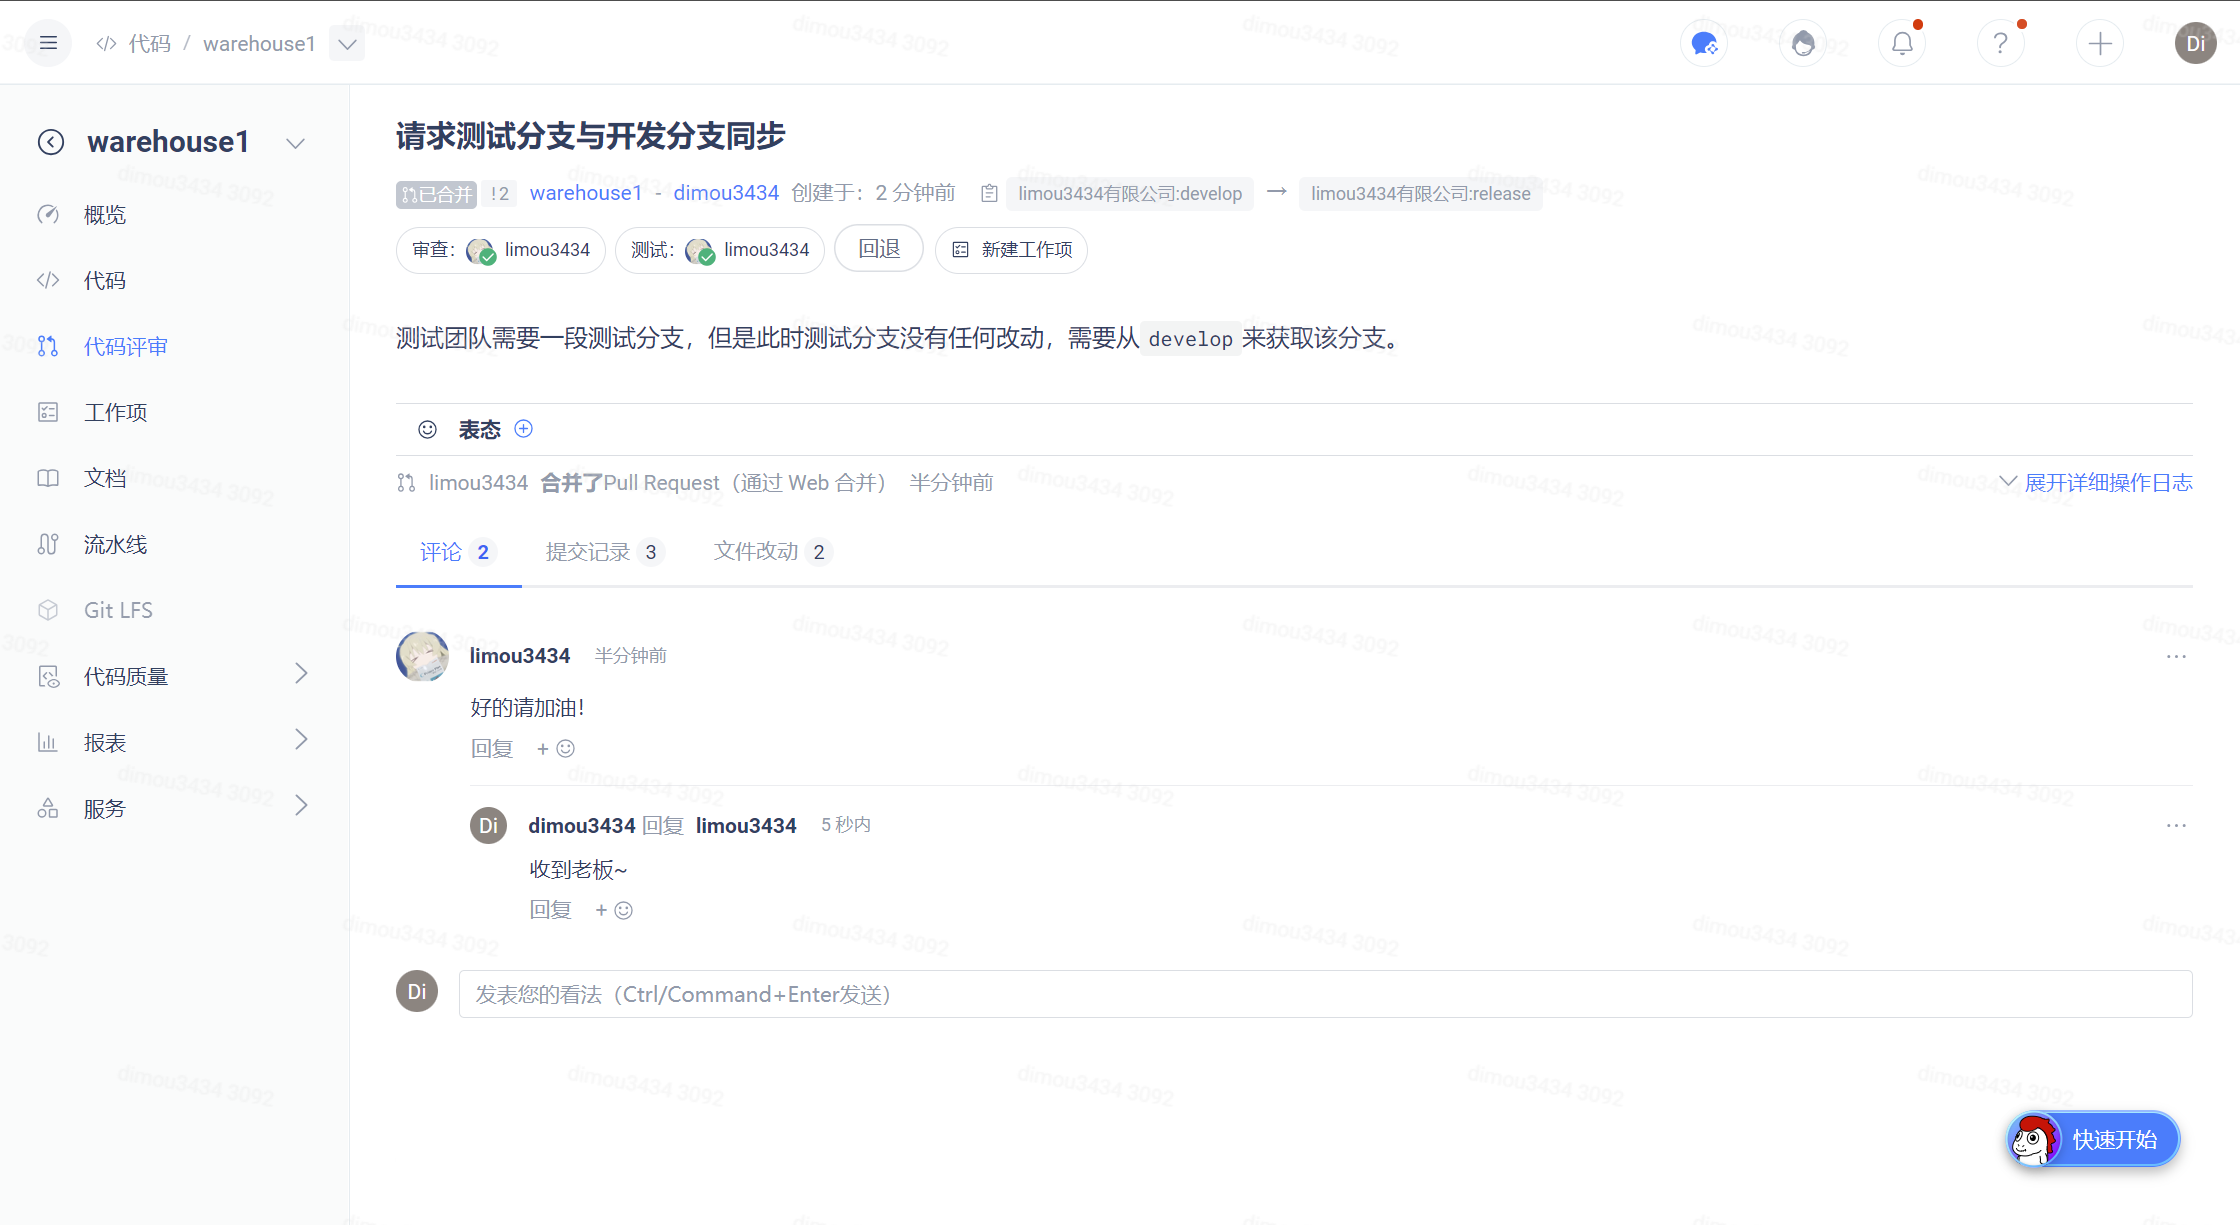Select 代码 in the sidebar
This screenshot has height=1225, width=2240.
104,280
